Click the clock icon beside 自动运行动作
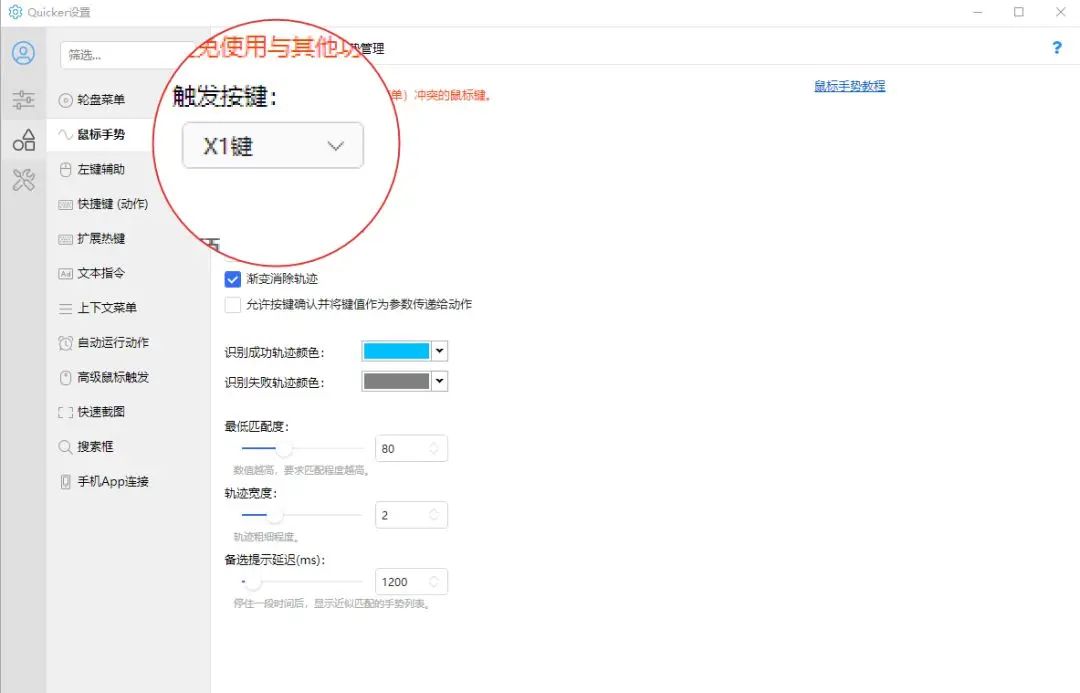Viewport: 1080px width, 693px height. [x=65, y=343]
